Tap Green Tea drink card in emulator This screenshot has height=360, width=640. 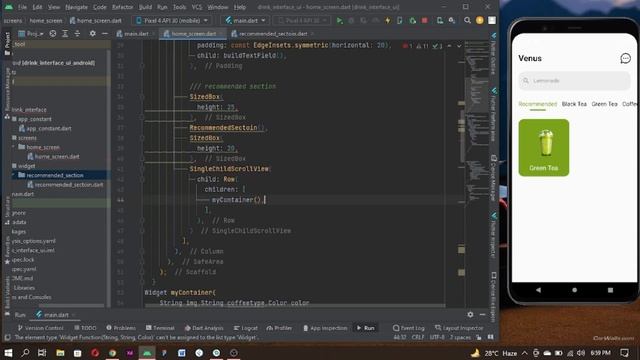[x=544, y=147]
